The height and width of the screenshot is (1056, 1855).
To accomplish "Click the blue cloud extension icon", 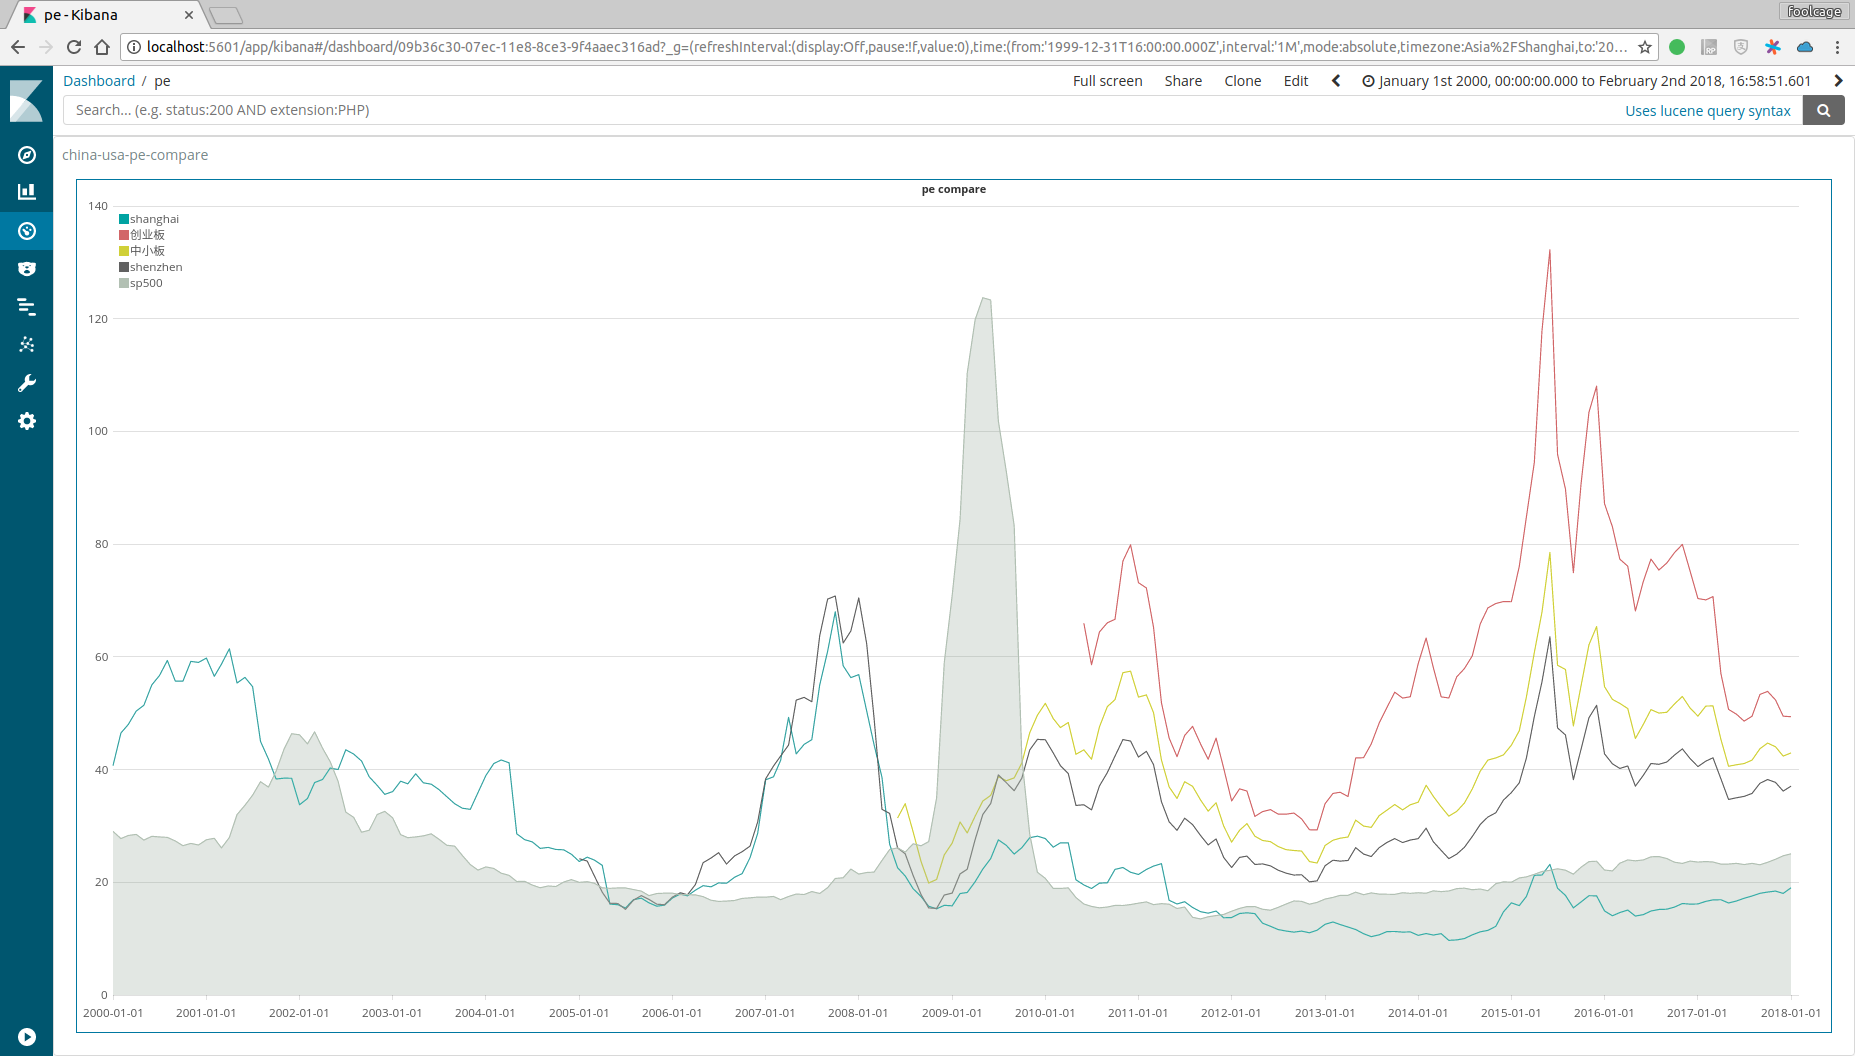I will tap(1805, 47).
